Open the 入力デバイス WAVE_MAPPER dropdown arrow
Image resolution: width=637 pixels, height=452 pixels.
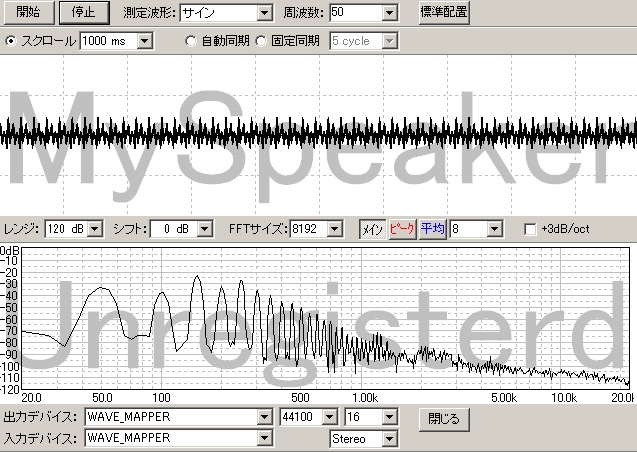(264, 438)
